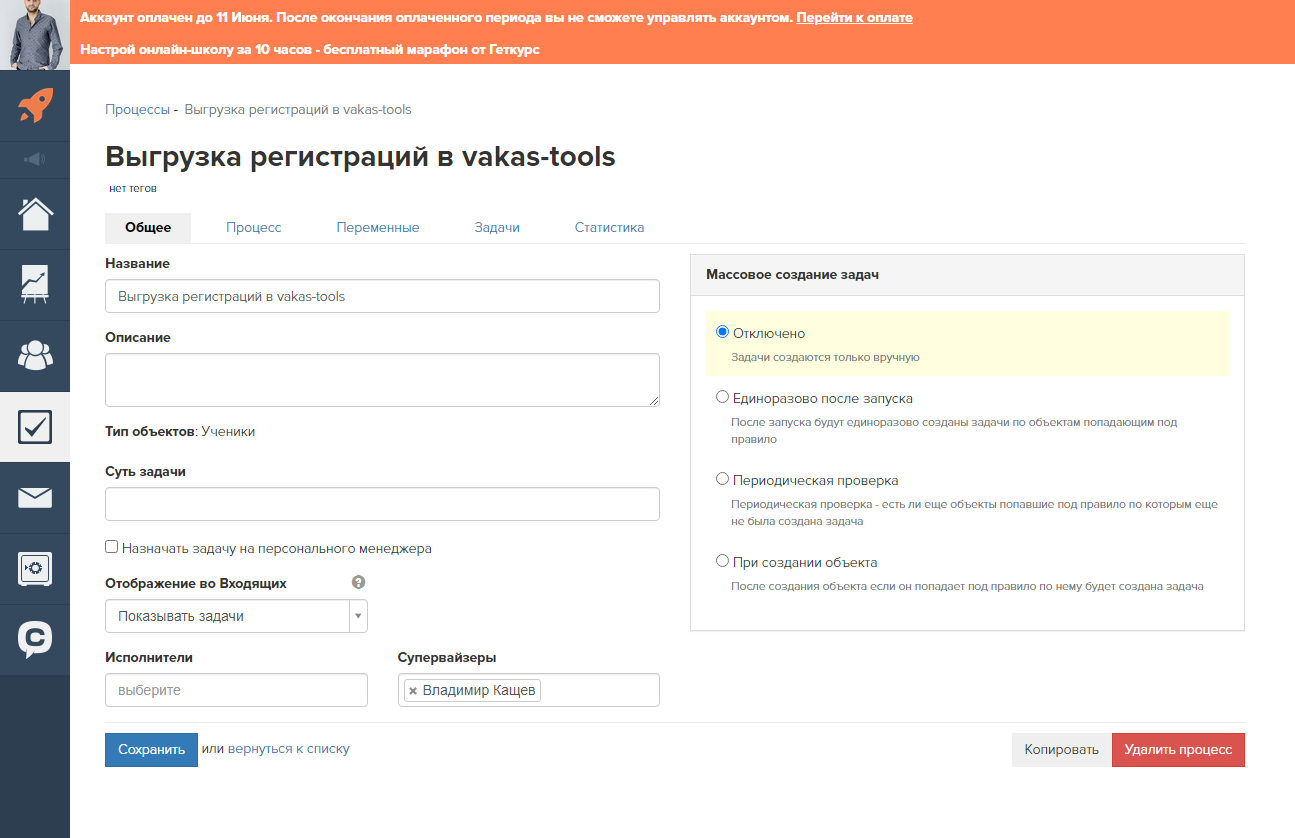Image resolution: width=1295 pixels, height=838 pixels.
Task: Open the Показывать задачи dropdown
Action: pos(357,615)
